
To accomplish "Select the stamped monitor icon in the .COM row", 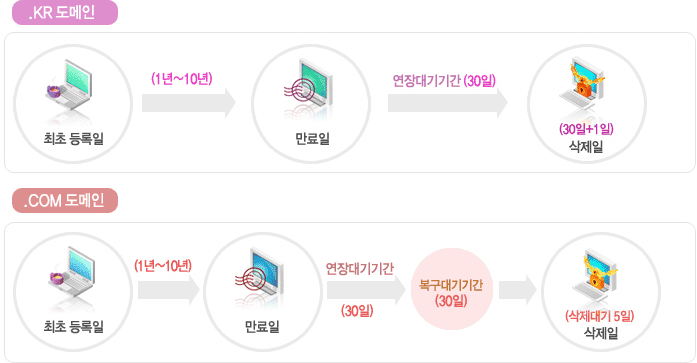I will pos(259,276).
